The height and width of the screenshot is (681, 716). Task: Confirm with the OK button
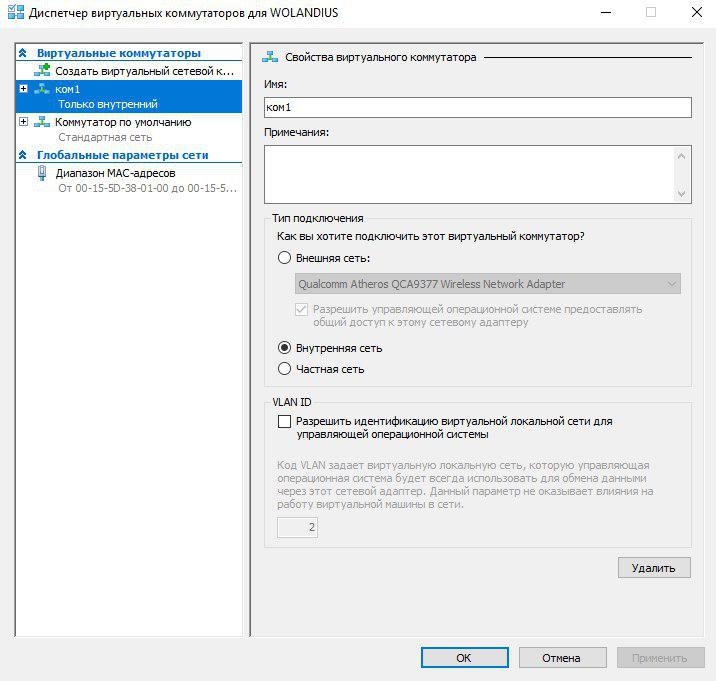point(464,658)
